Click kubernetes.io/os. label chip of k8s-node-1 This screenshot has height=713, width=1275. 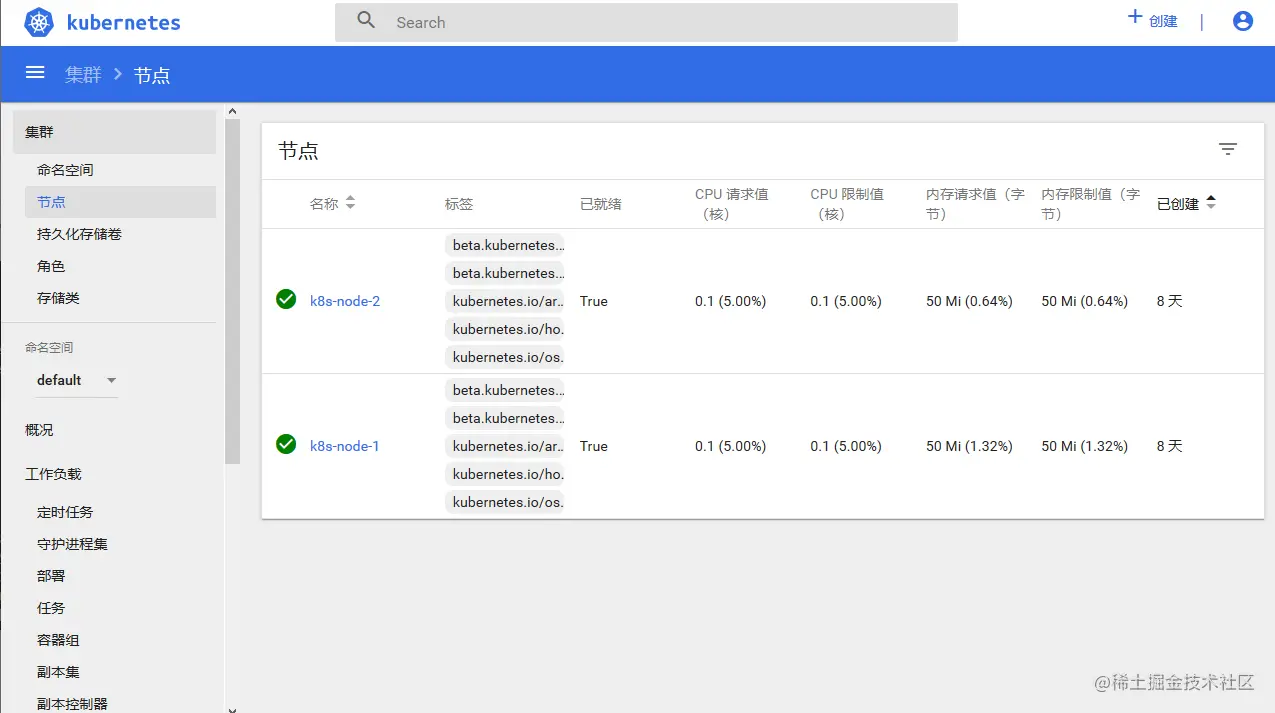[506, 502]
